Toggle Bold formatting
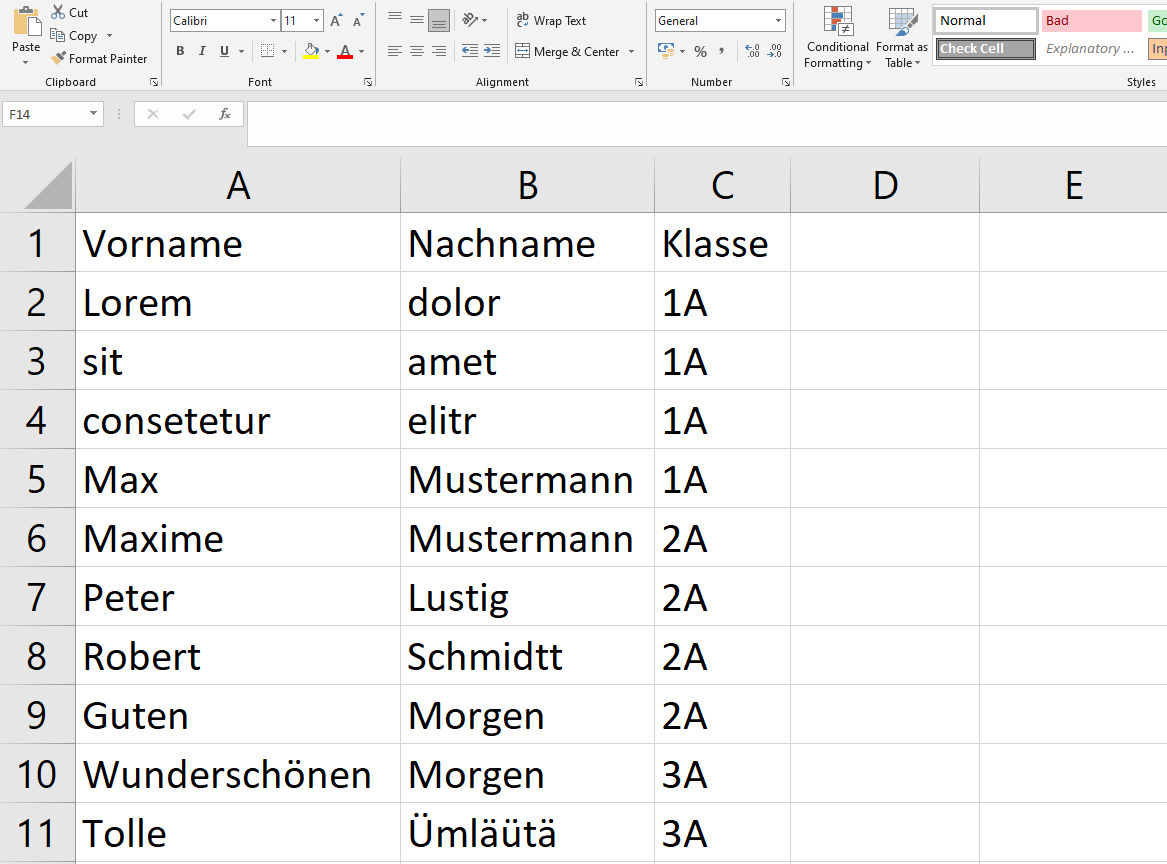This screenshot has height=864, width=1167. (180, 51)
